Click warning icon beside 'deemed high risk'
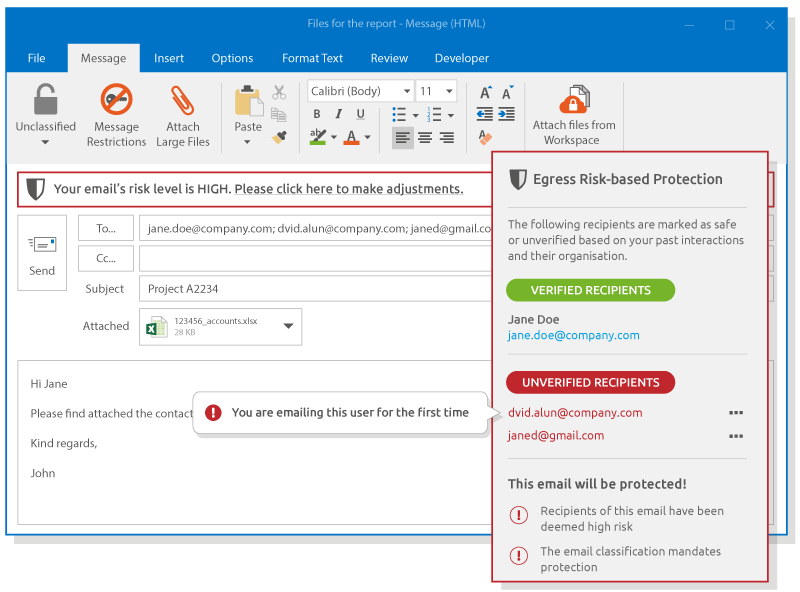Viewport: 800px width, 592px height. click(x=519, y=515)
